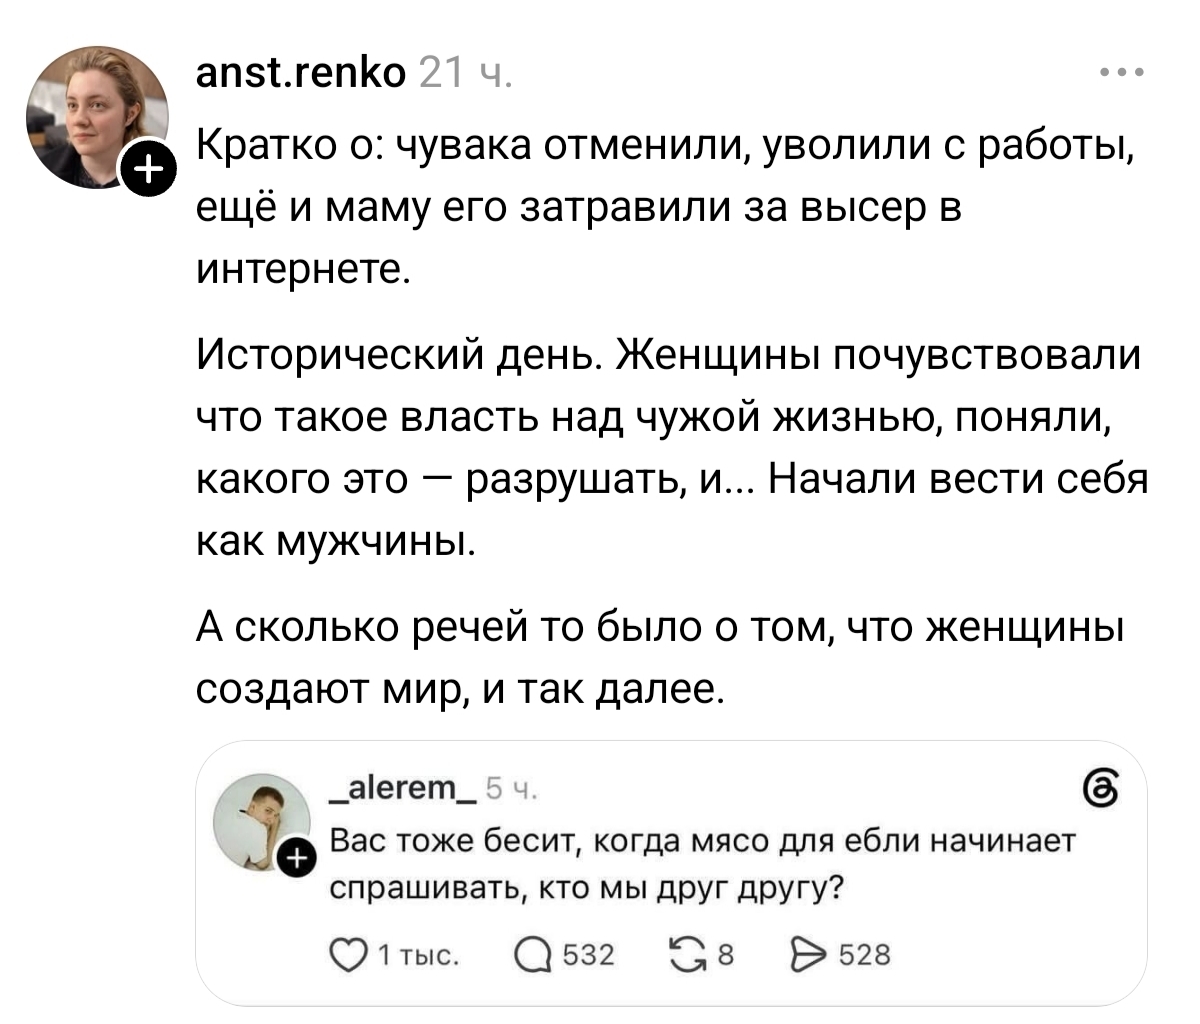Open the anst.renko username profile link

pyautogui.click(x=299, y=73)
